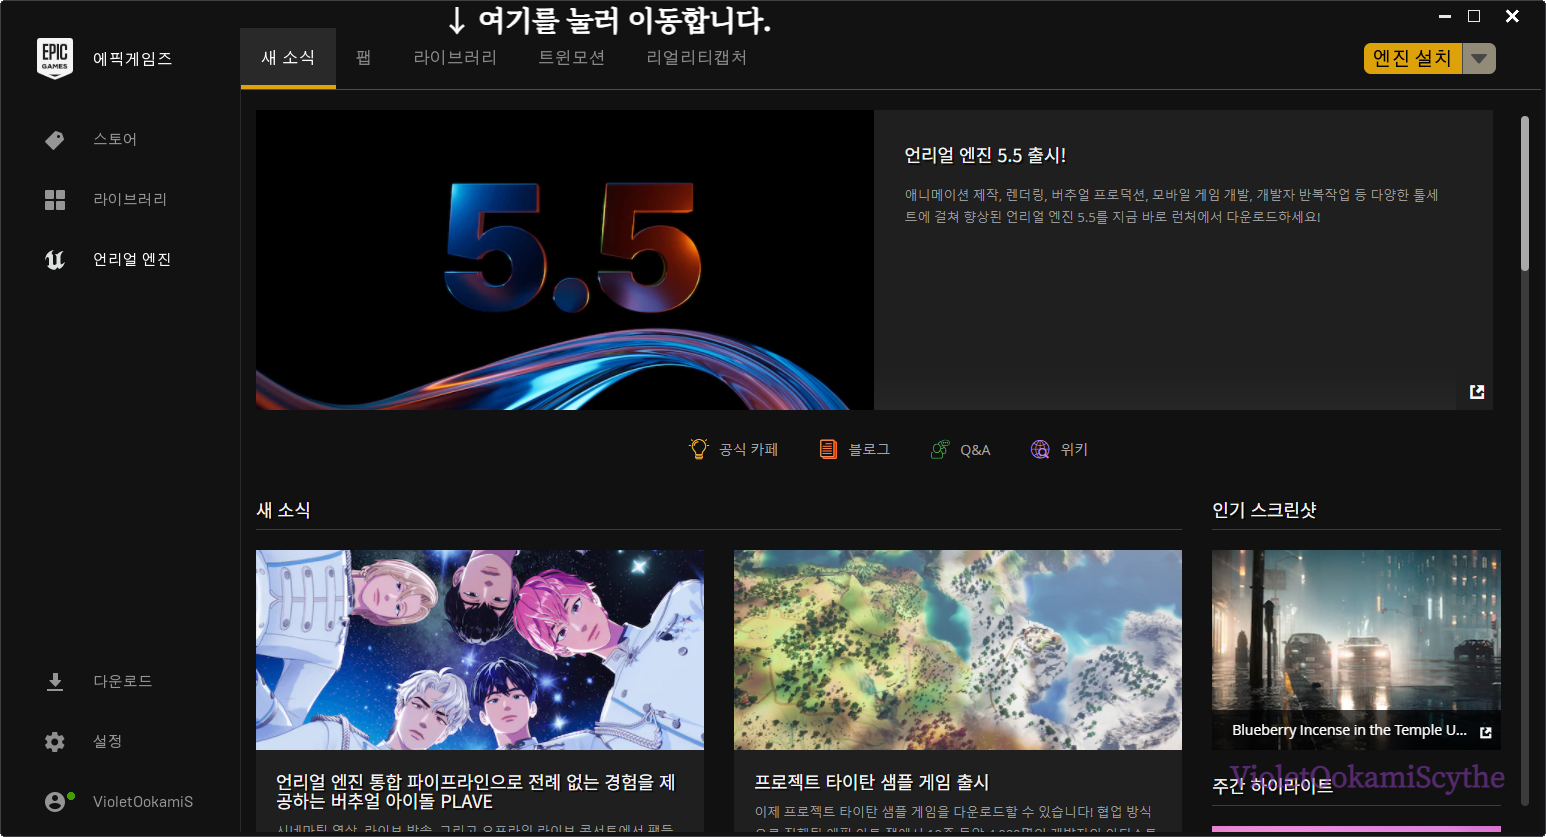Screen dimensions: 1546x837
Task: Open the VioletOokamiS account entry
Action: (143, 802)
